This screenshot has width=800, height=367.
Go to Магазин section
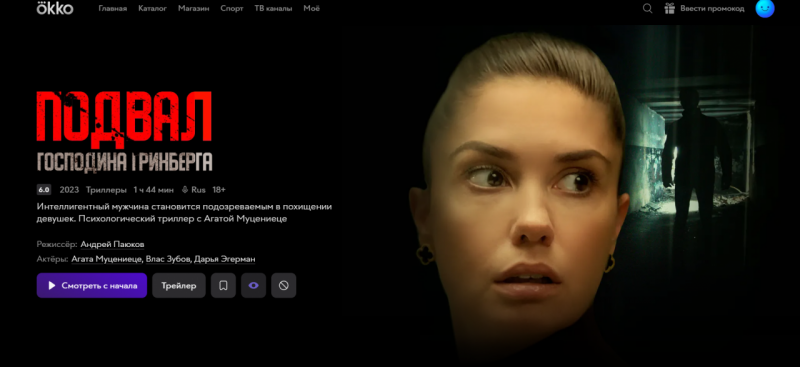click(x=194, y=9)
